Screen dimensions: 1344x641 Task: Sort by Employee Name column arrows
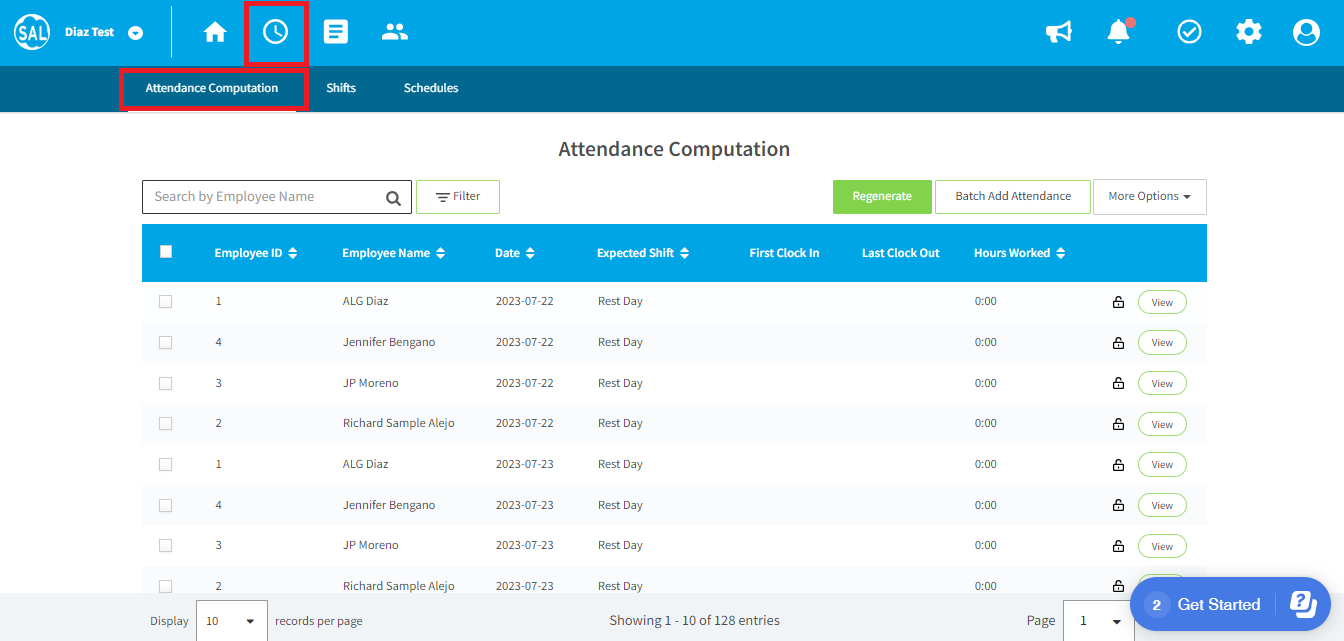(440, 253)
